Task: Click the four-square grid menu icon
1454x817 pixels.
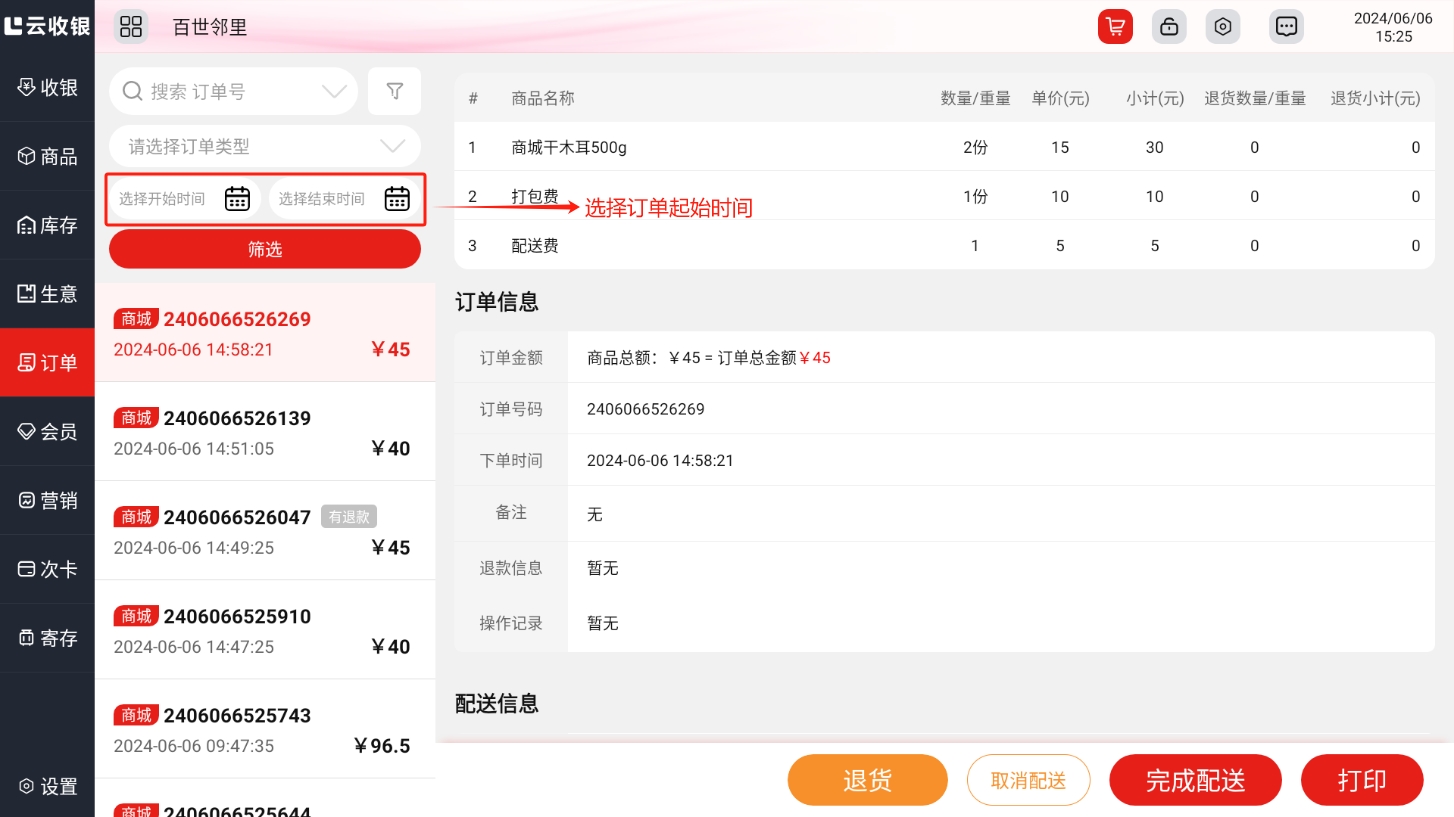Action: 131,27
